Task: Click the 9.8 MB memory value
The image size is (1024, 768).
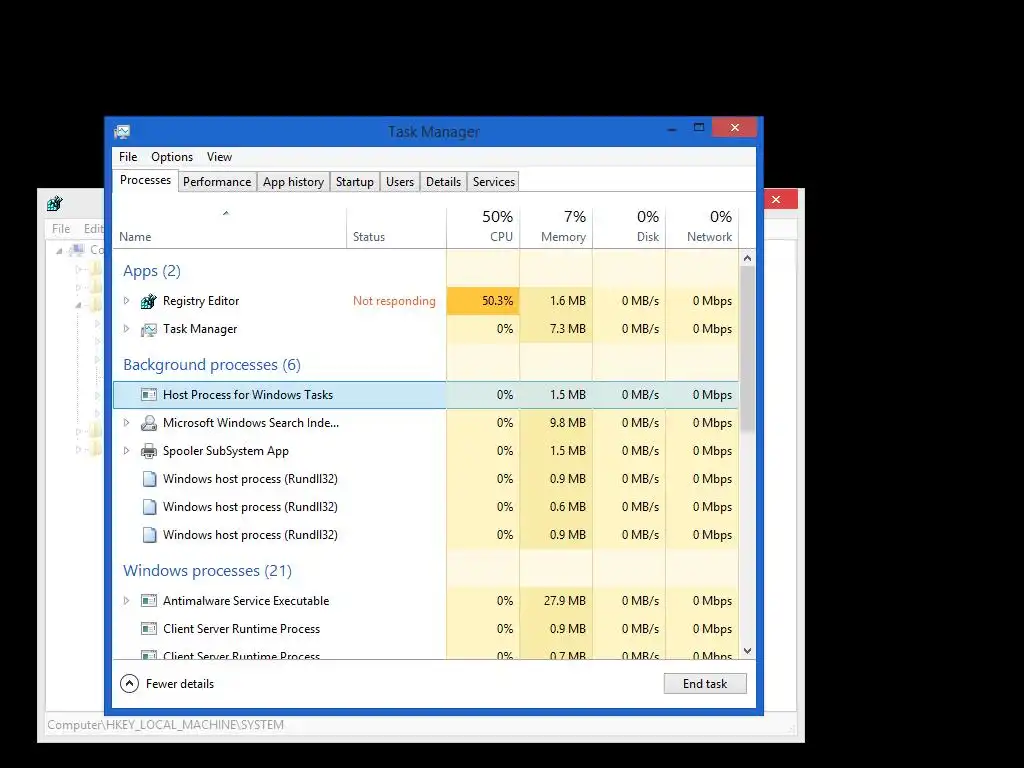Action: click(568, 423)
